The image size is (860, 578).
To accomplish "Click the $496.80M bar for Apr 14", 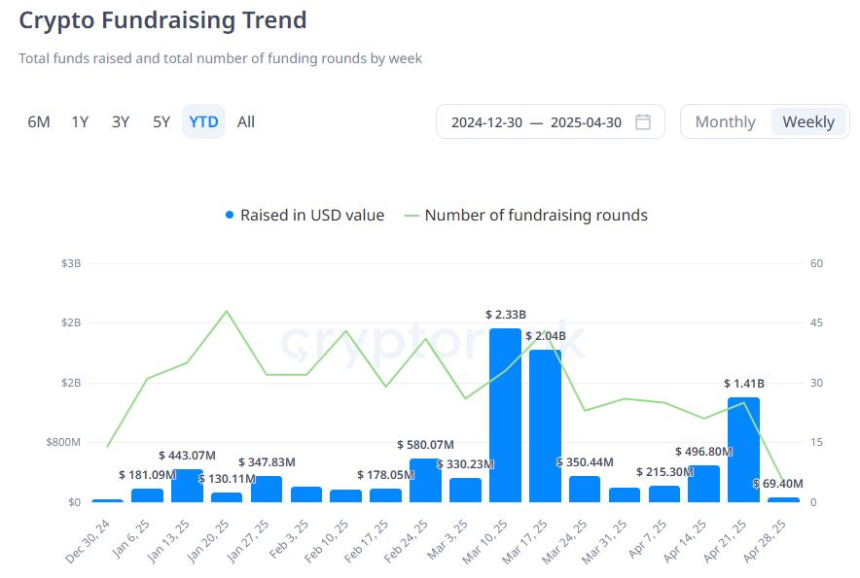I will (x=704, y=484).
